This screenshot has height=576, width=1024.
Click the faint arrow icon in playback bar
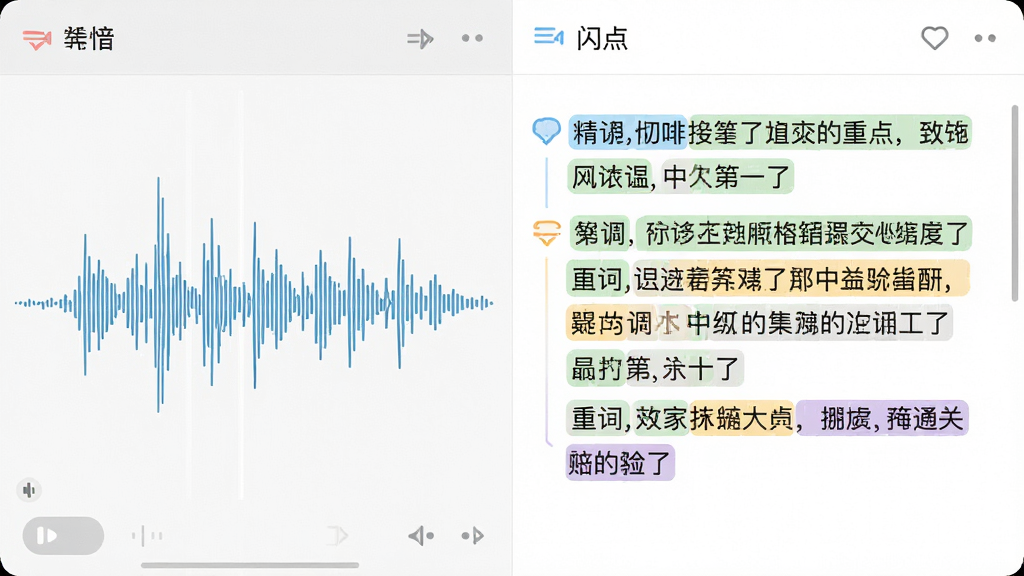click(337, 536)
